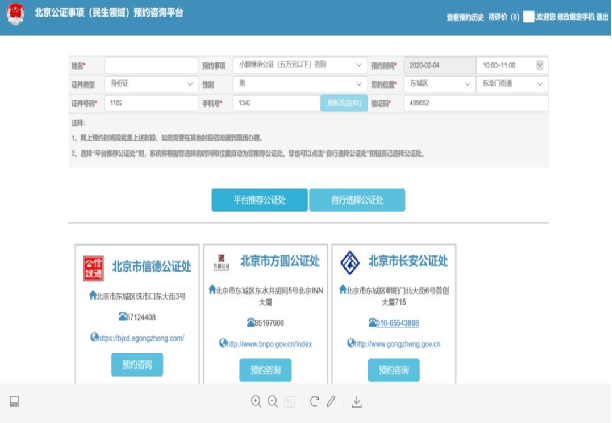This screenshot has width=612, height=423.
Task: Select the 自行选择公证处 tab button
Action: click(357, 200)
